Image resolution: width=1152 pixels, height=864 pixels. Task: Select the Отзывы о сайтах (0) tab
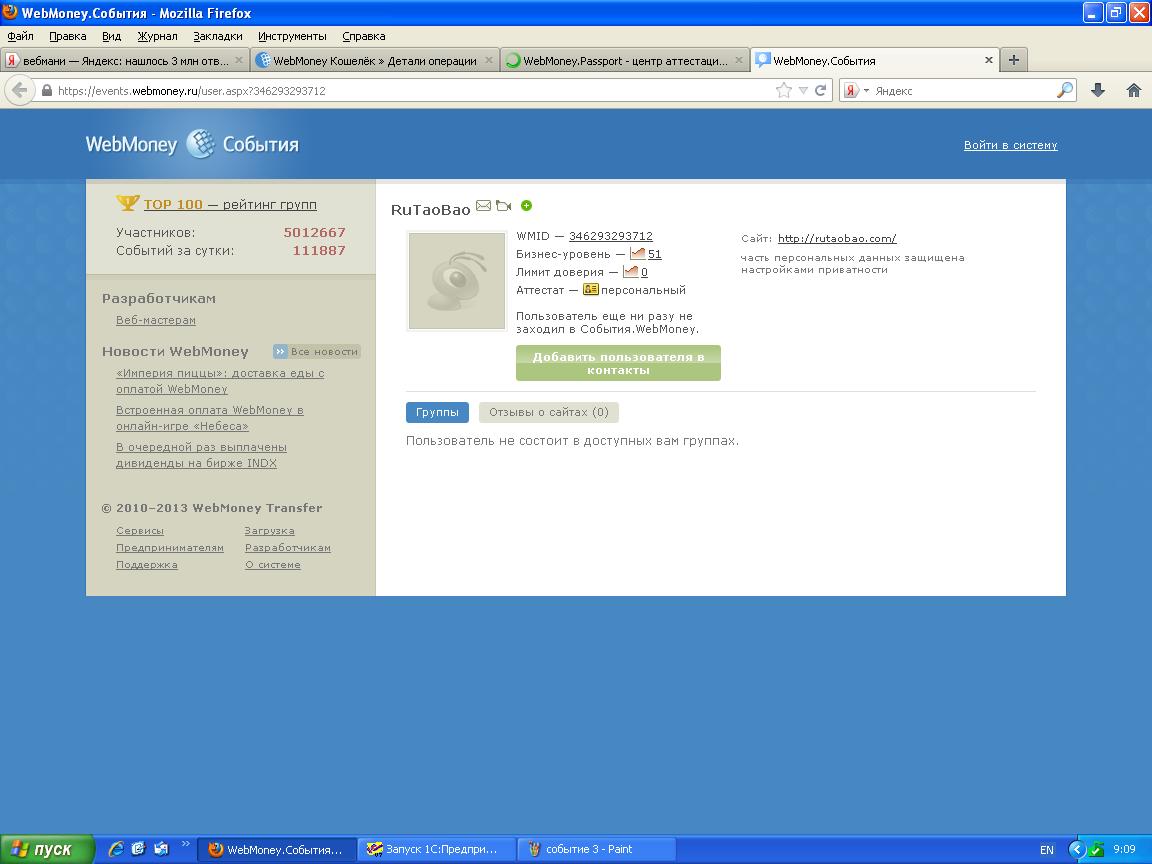(x=549, y=412)
